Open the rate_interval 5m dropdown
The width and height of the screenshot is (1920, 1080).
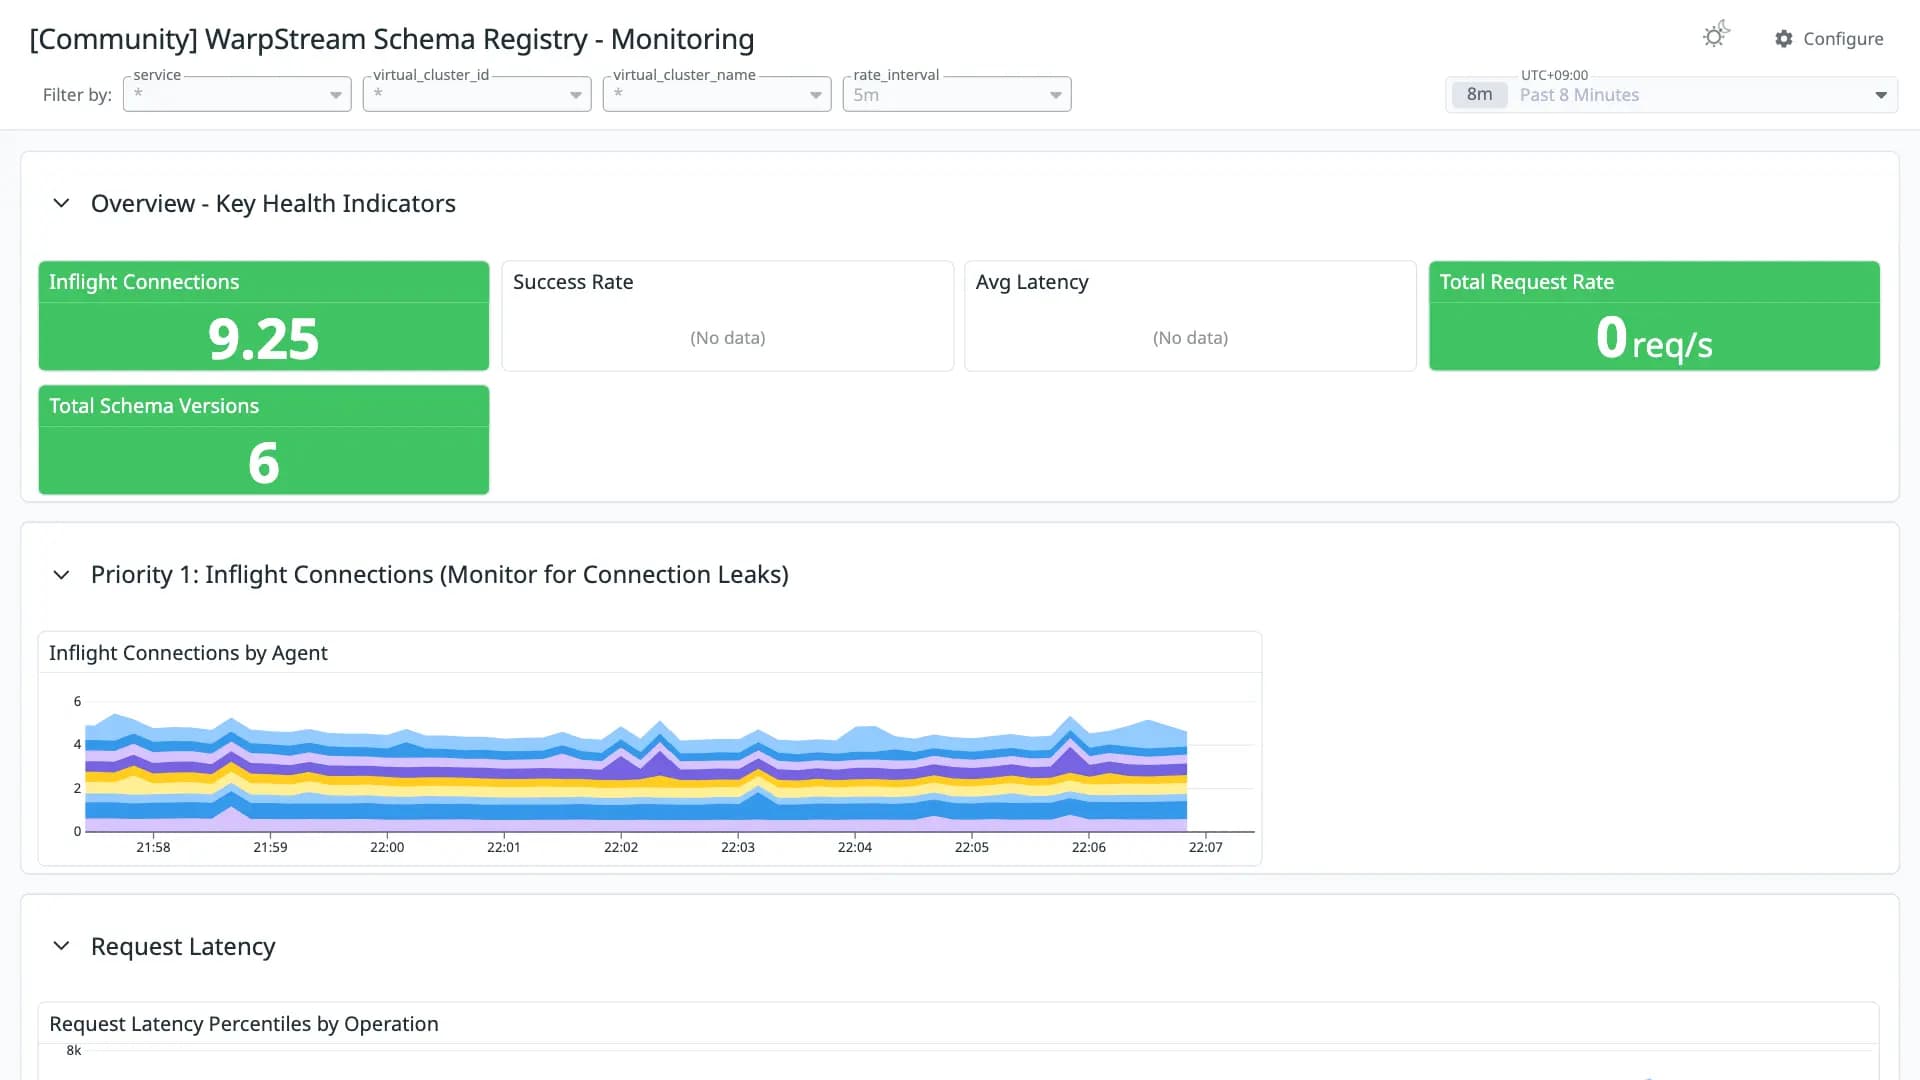[957, 94]
